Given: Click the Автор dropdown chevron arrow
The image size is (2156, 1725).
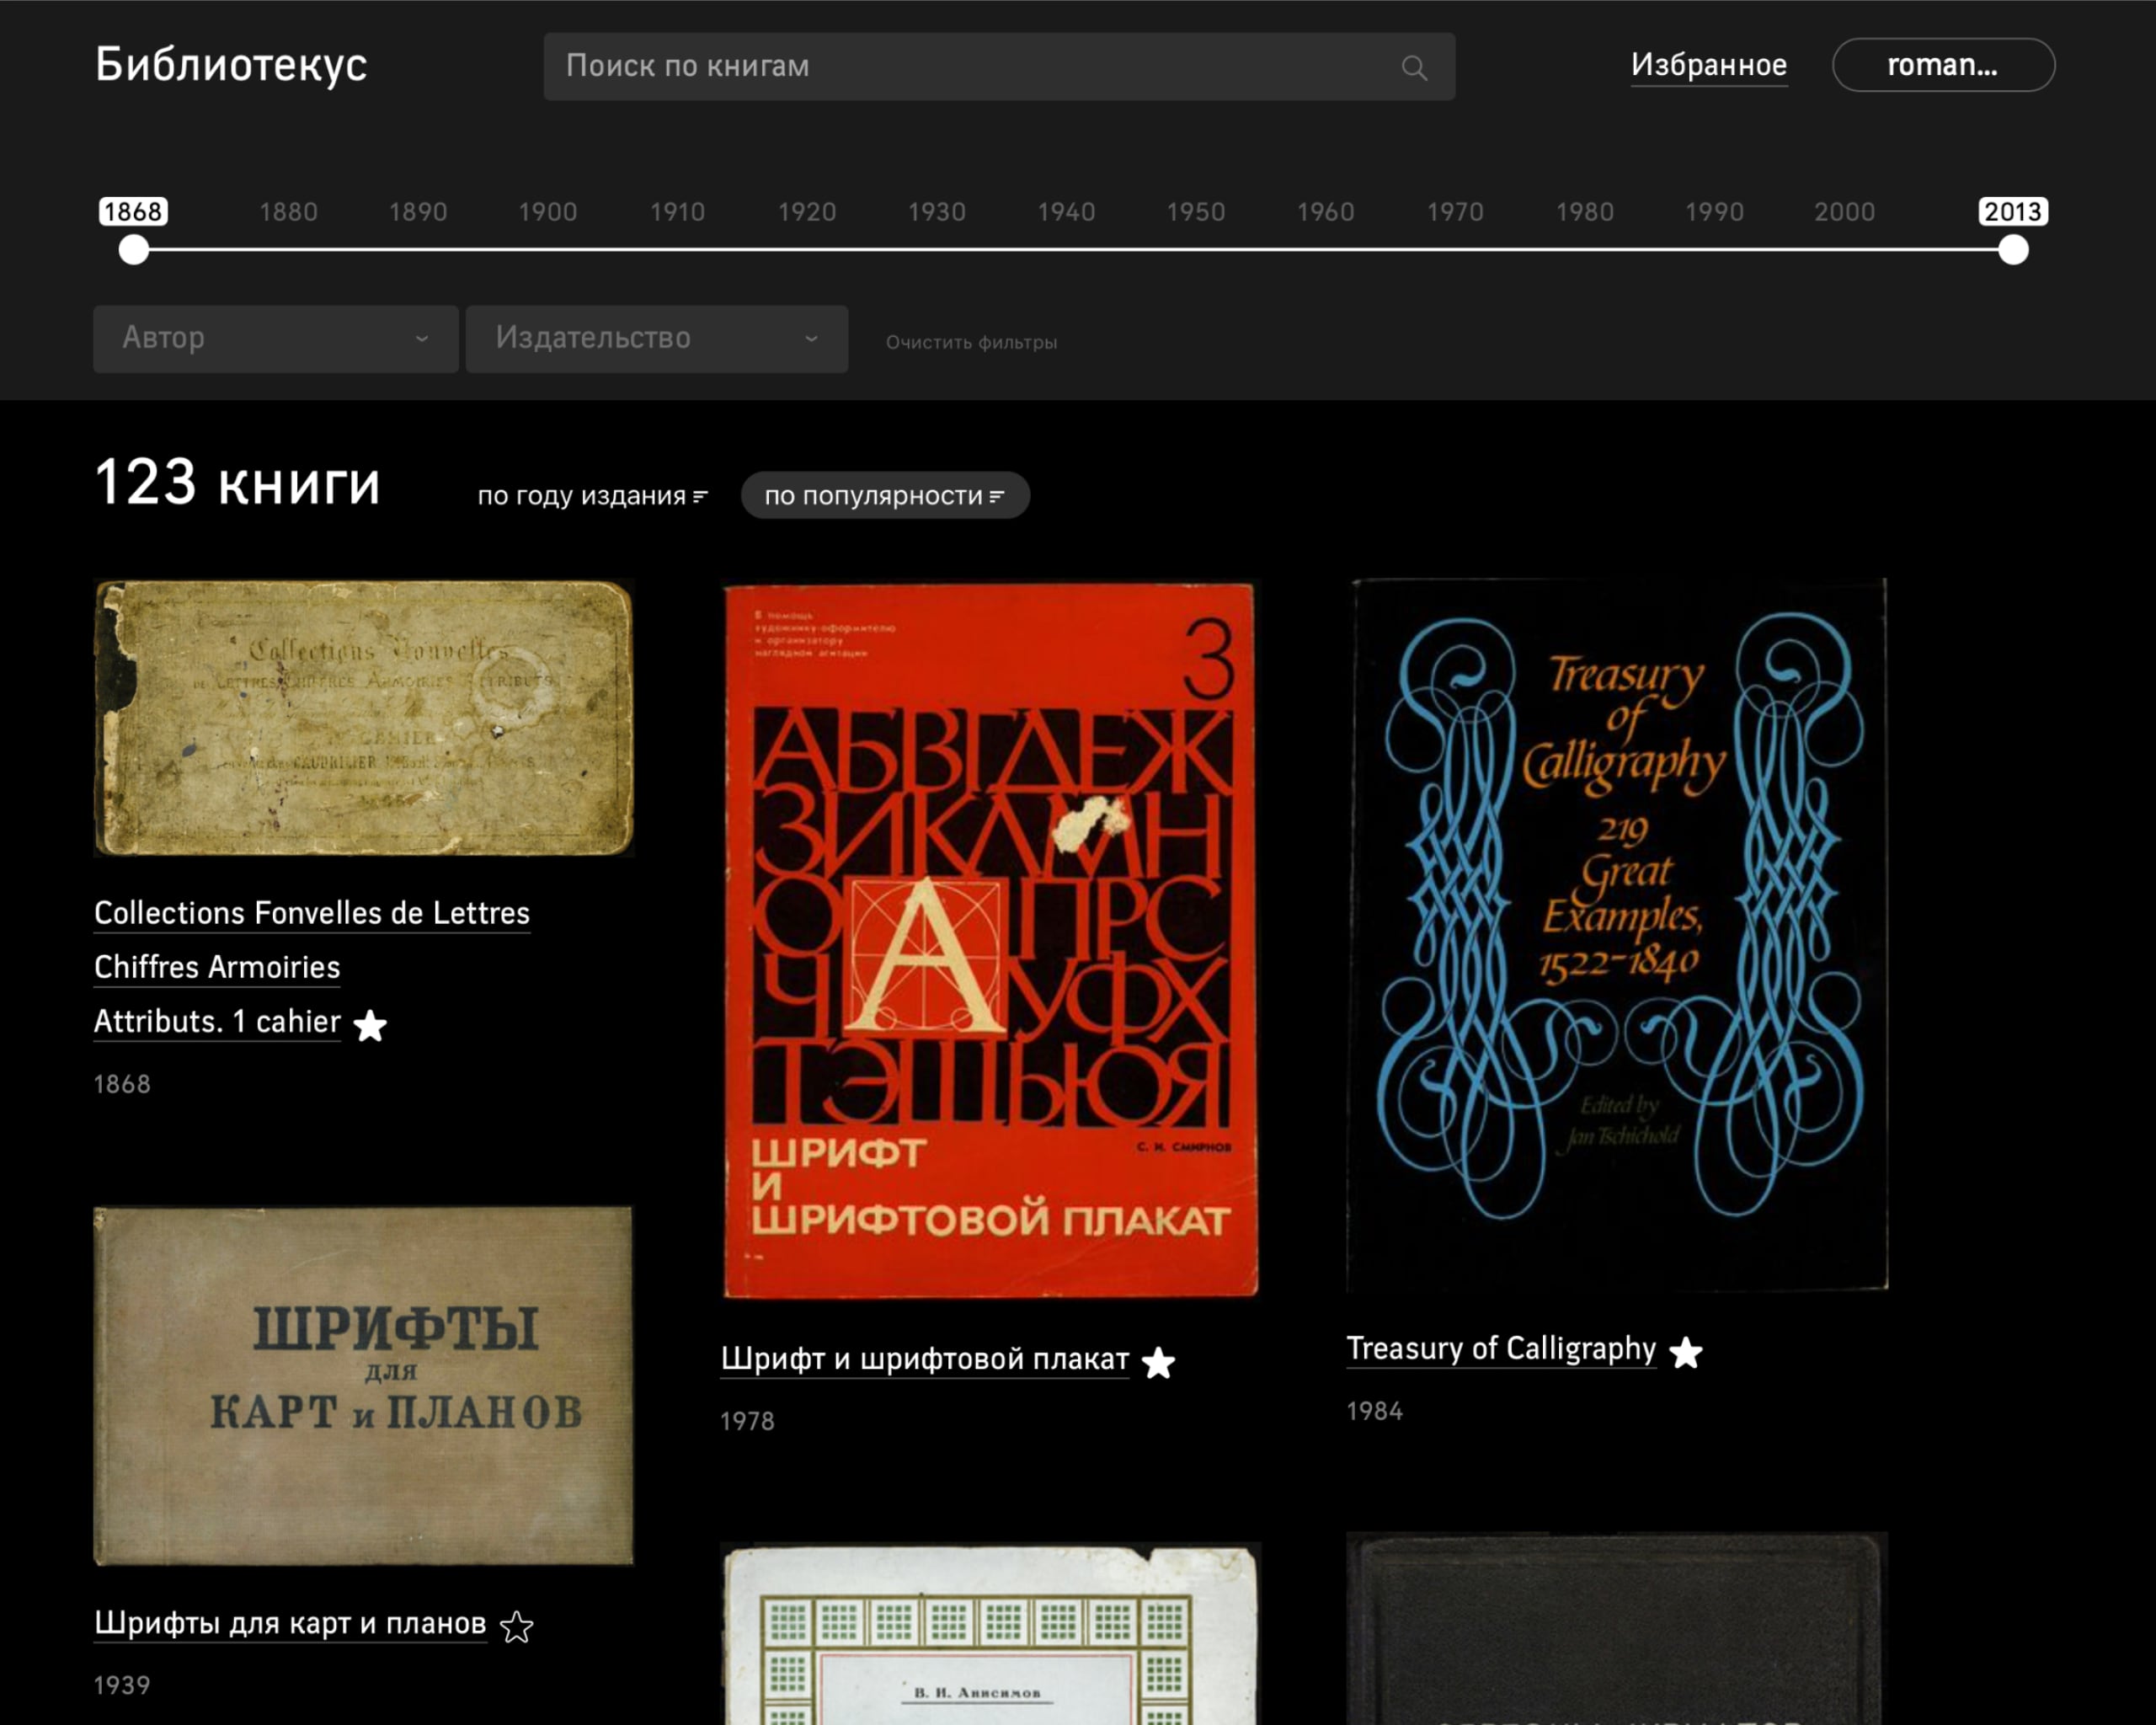Looking at the screenshot, I should (422, 339).
